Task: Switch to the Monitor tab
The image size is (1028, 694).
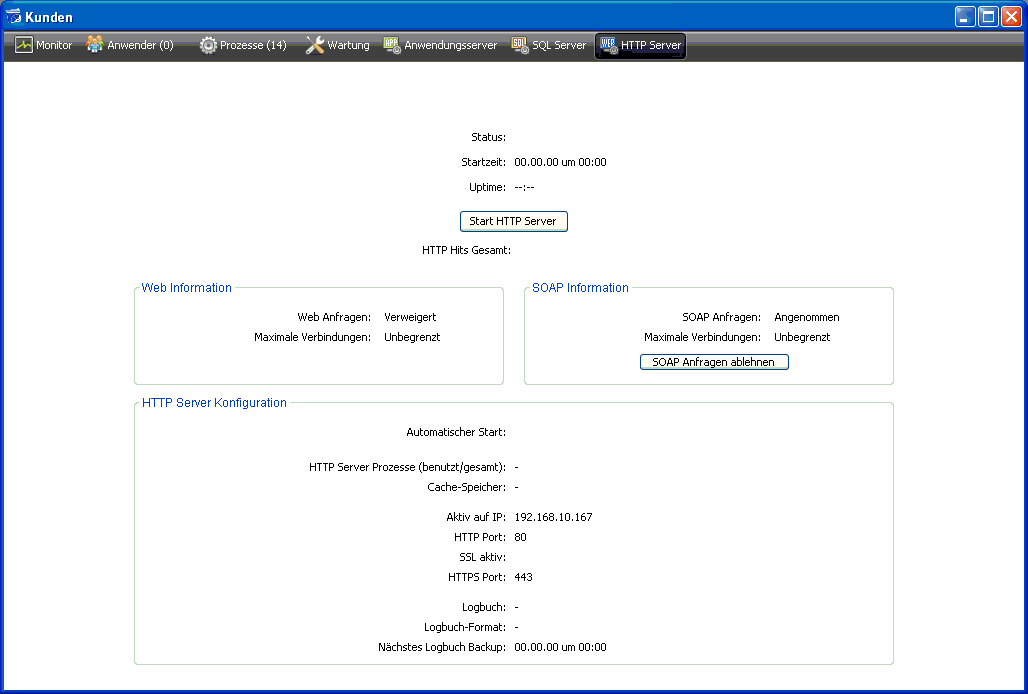Action: click(54, 45)
